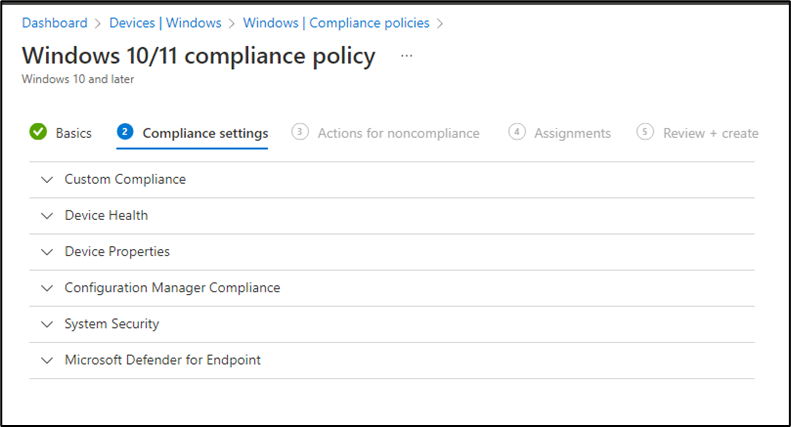The image size is (791, 427).
Task: Click the green checkmark Basics step icon
Action: tap(38, 132)
